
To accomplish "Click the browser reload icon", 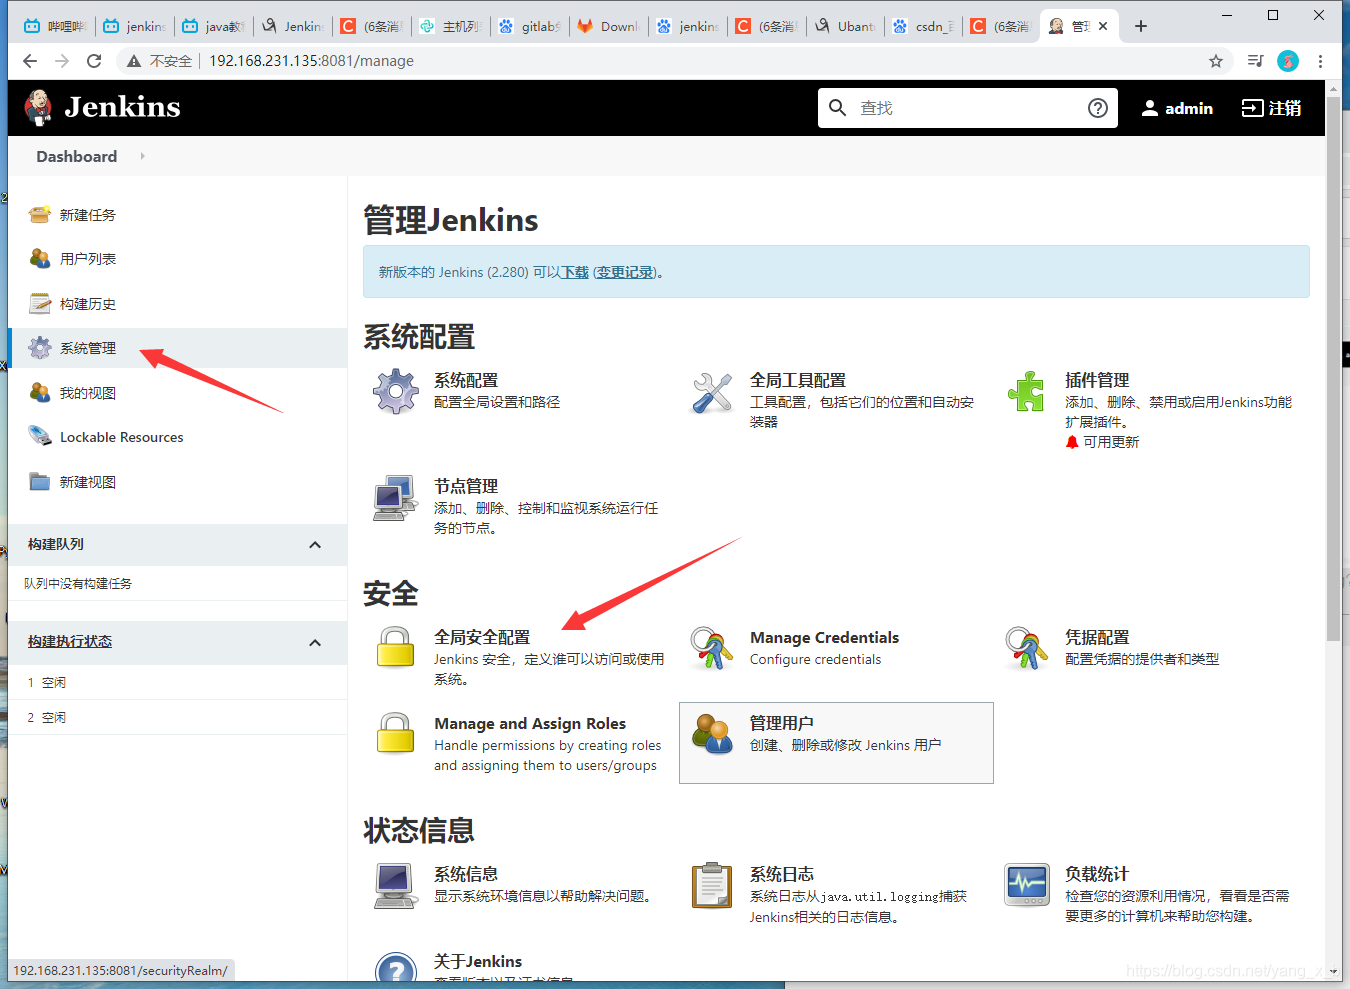I will [94, 61].
